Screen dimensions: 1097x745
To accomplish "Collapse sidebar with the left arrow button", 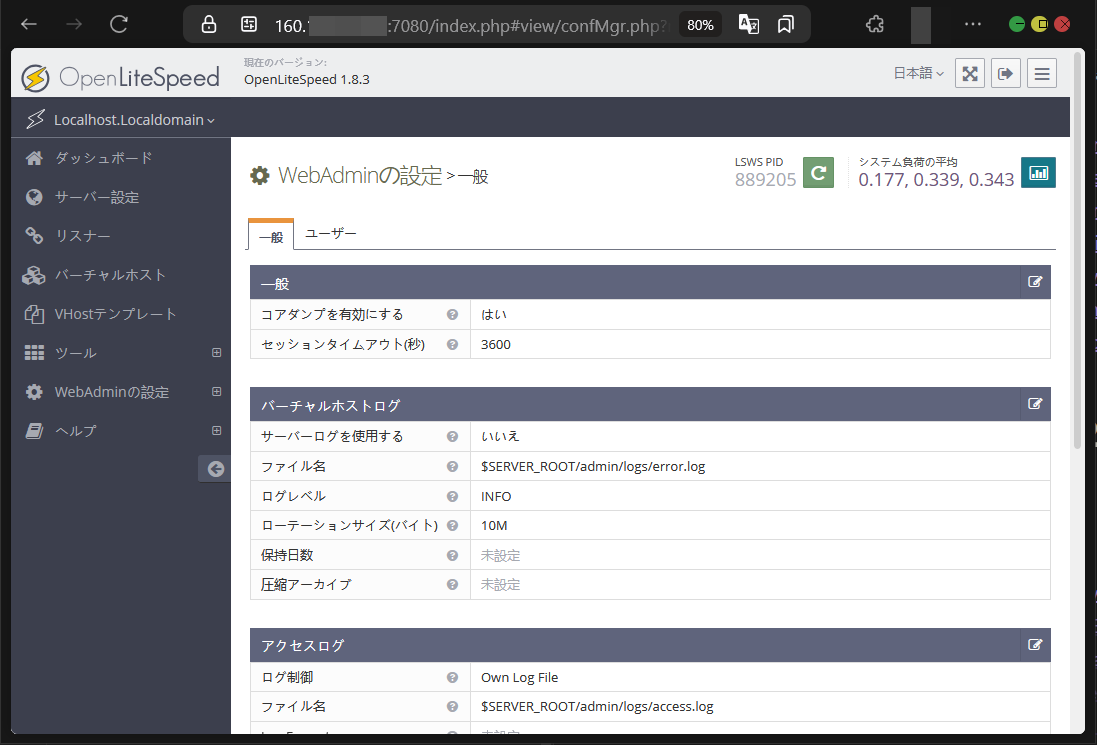I will [x=215, y=469].
